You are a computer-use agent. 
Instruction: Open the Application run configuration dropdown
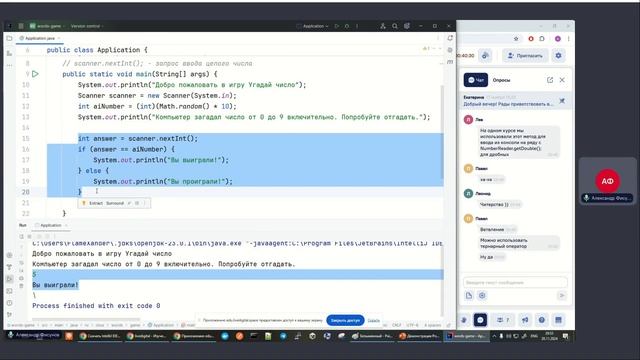pyautogui.click(x=313, y=26)
